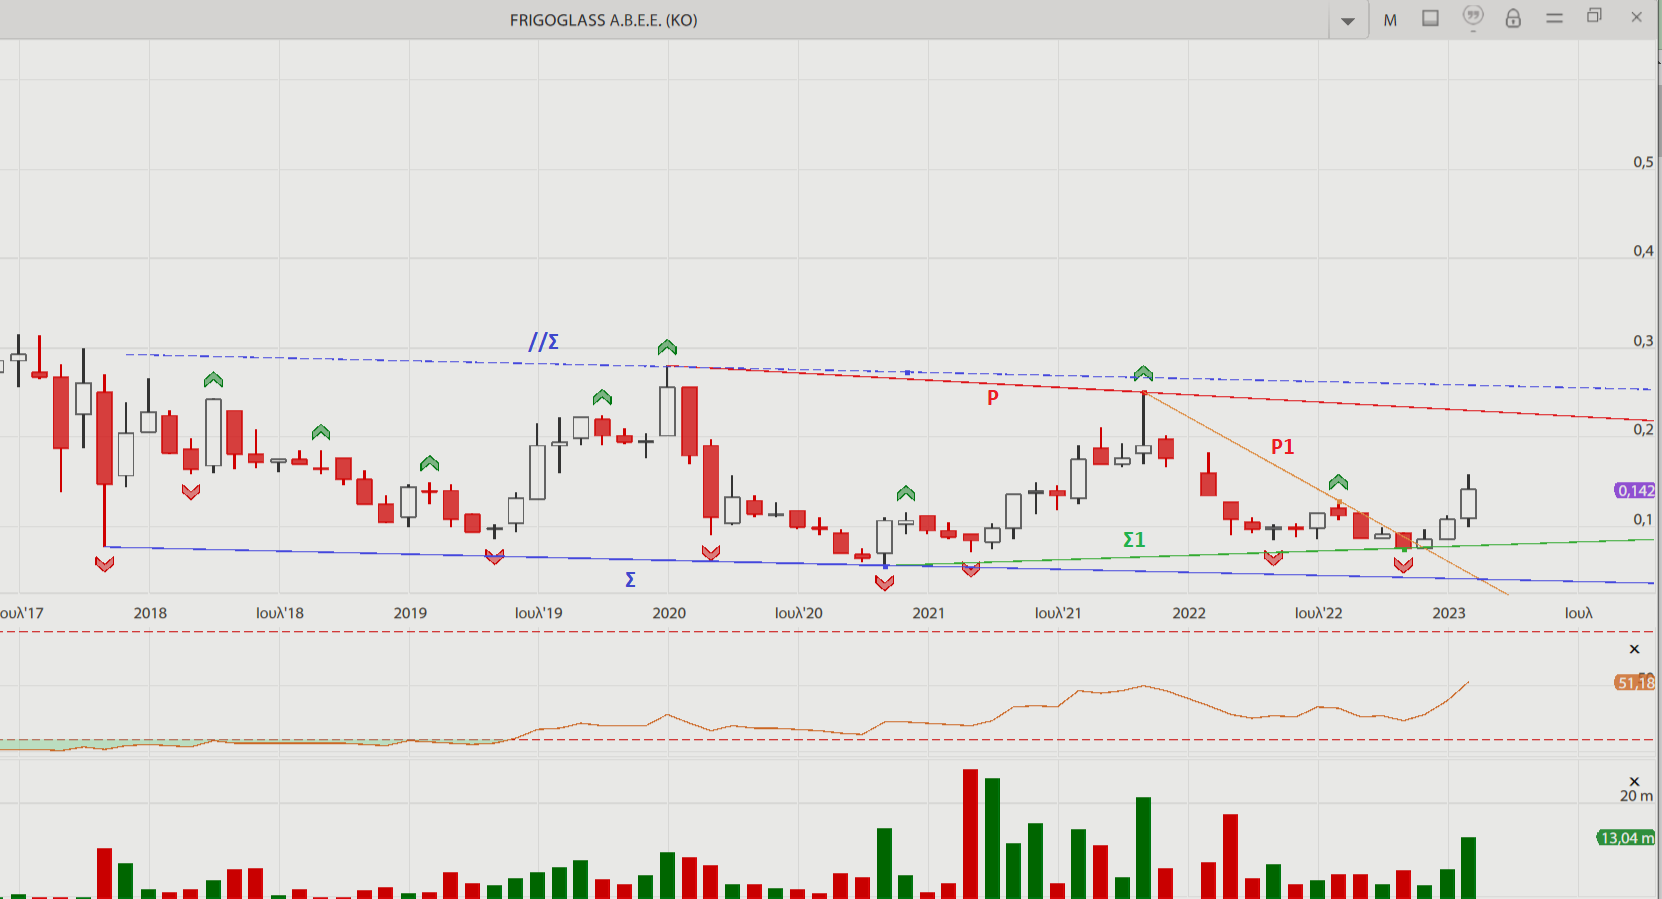
Task: Toggle the bottom panel layout icon
Action: tap(1431, 18)
